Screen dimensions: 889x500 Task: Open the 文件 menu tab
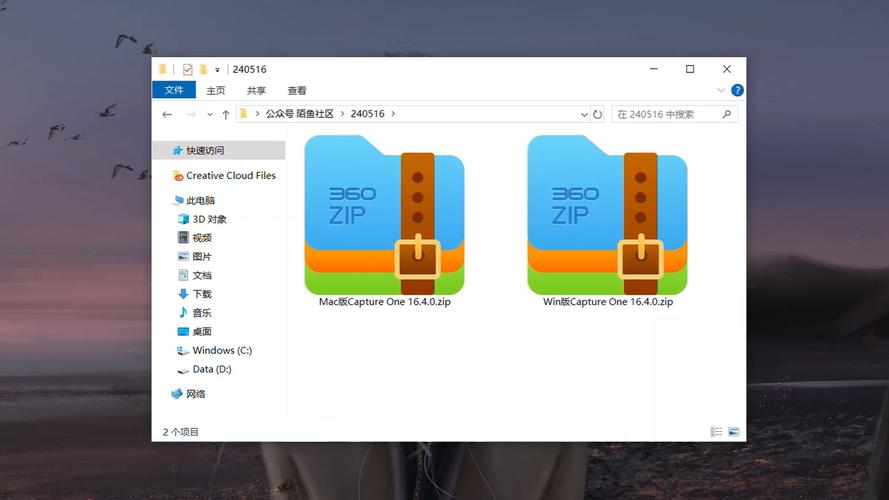[174, 90]
